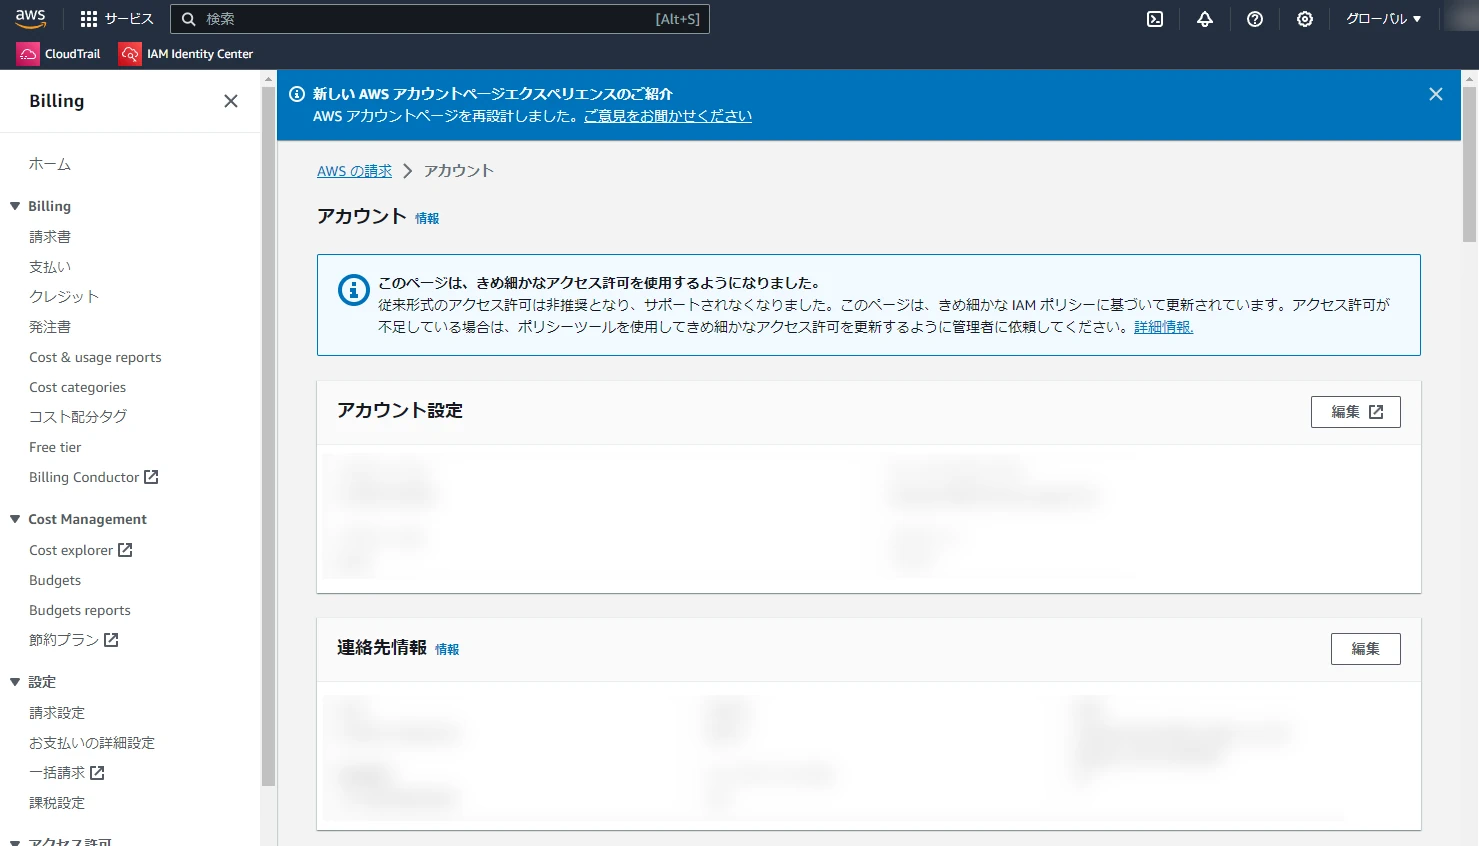Open the services grid menu
1479x846 pixels.
(x=89, y=19)
